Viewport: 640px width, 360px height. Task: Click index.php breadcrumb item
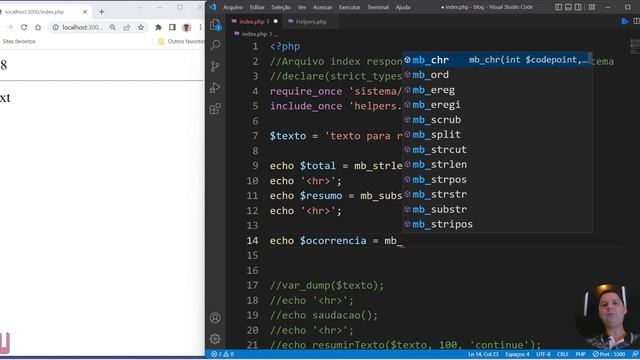pyautogui.click(x=254, y=34)
